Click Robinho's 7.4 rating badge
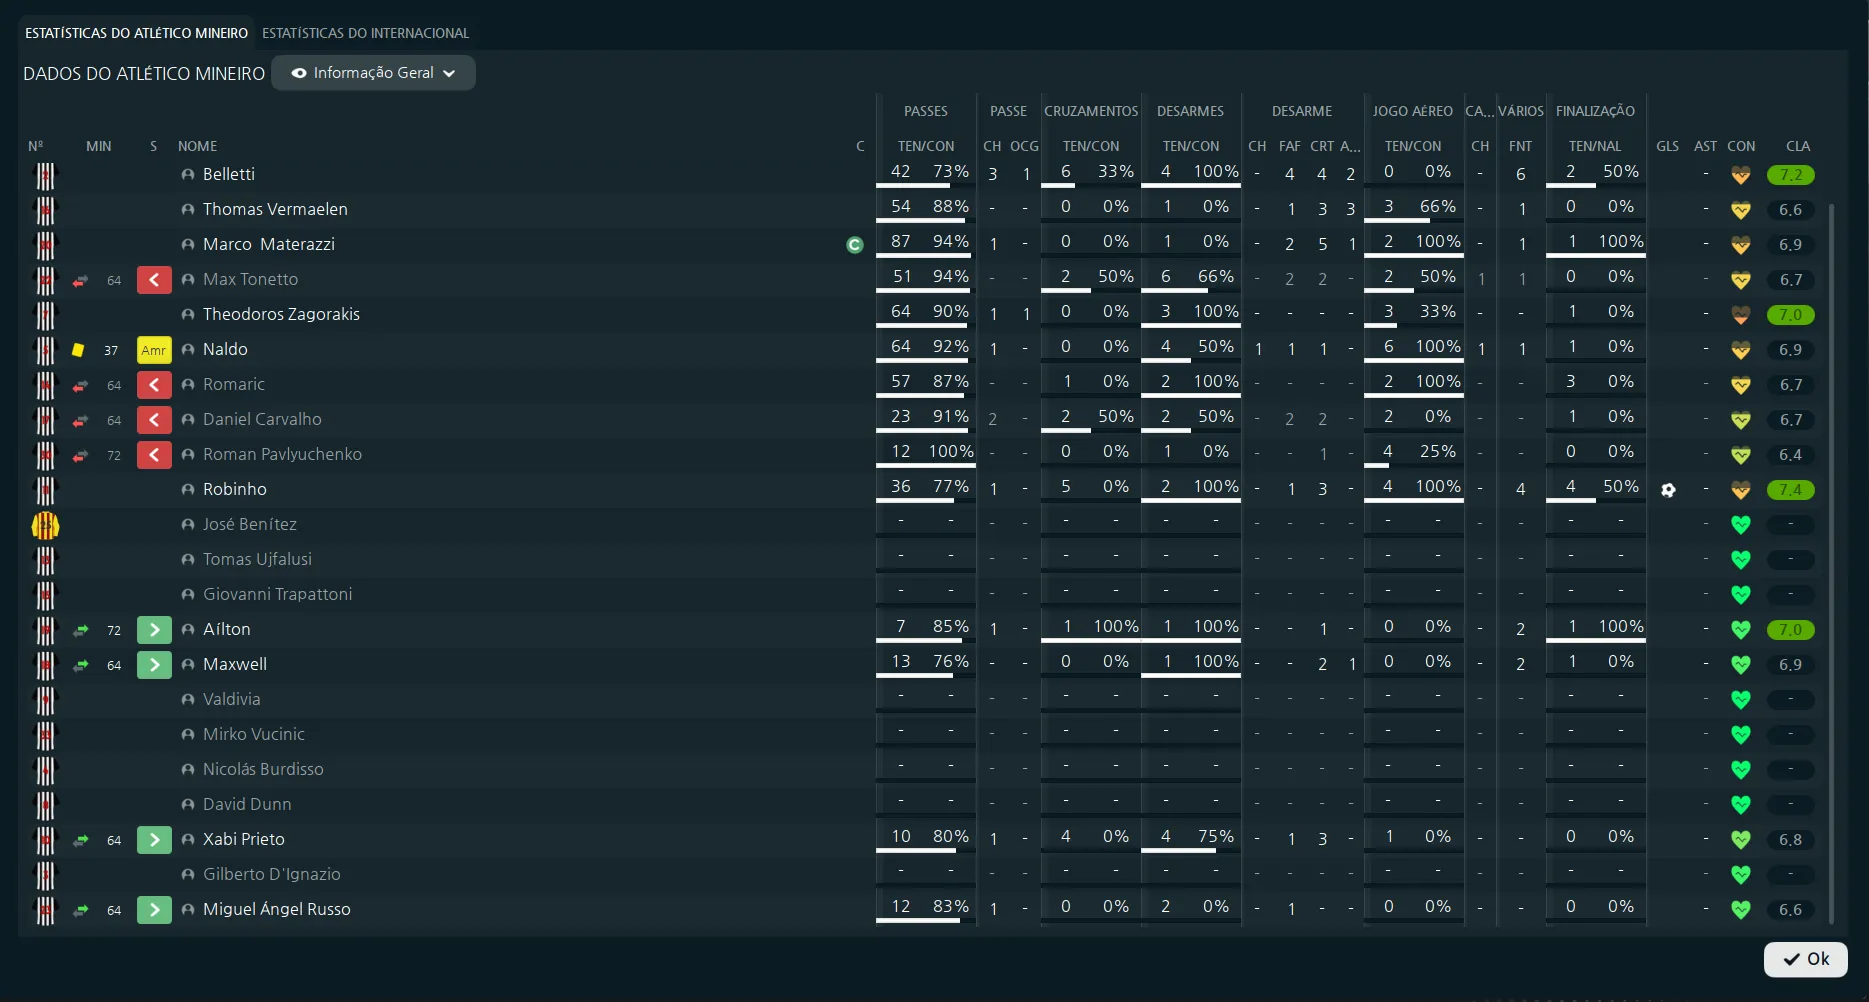The width and height of the screenshot is (1869, 1002). click(1790, 490)
